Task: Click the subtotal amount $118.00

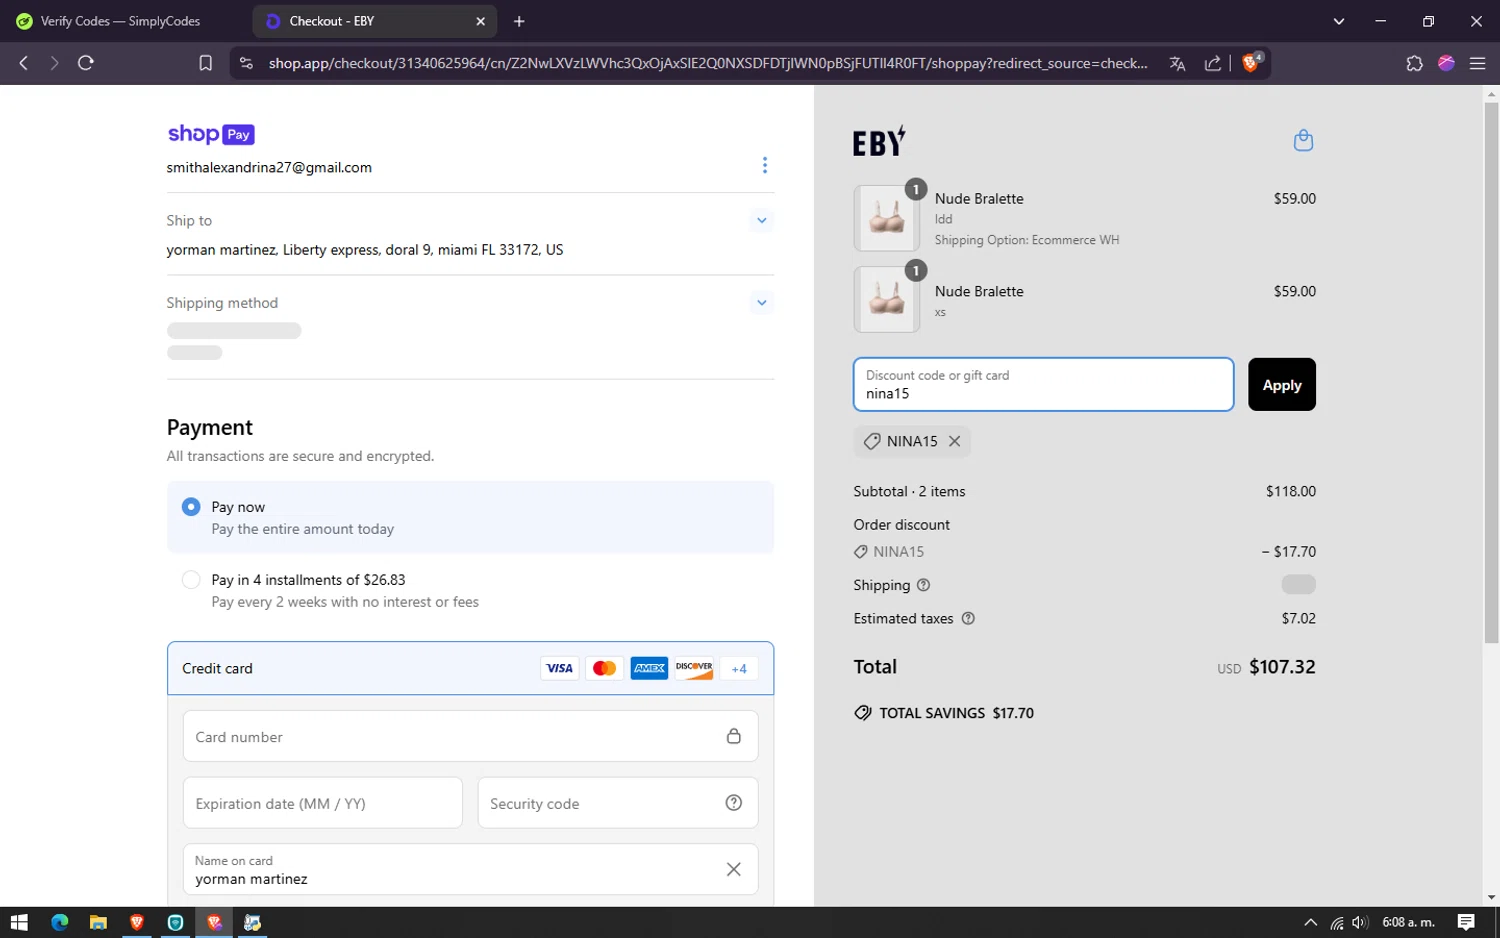Action: pos(1290,491)
